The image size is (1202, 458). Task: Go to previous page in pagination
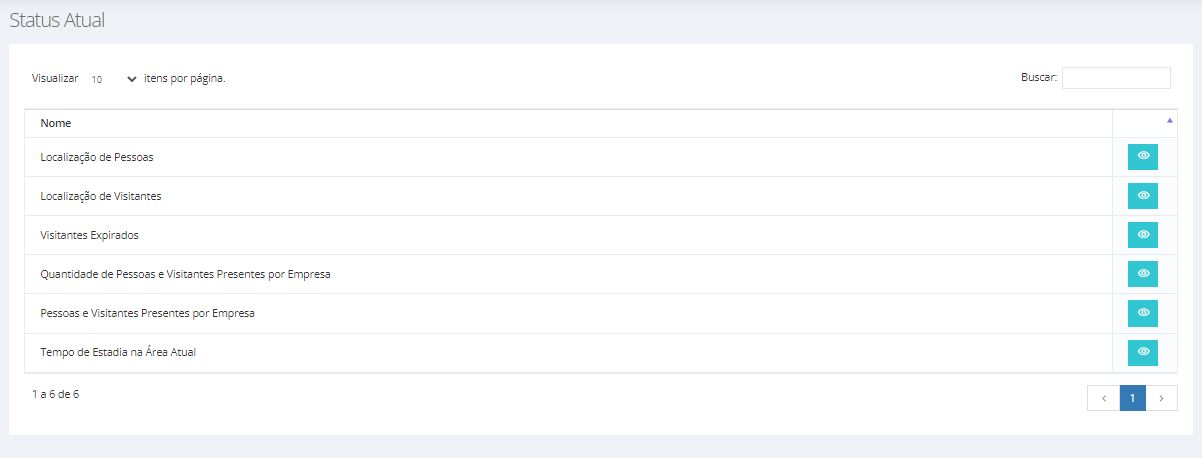1103,398
